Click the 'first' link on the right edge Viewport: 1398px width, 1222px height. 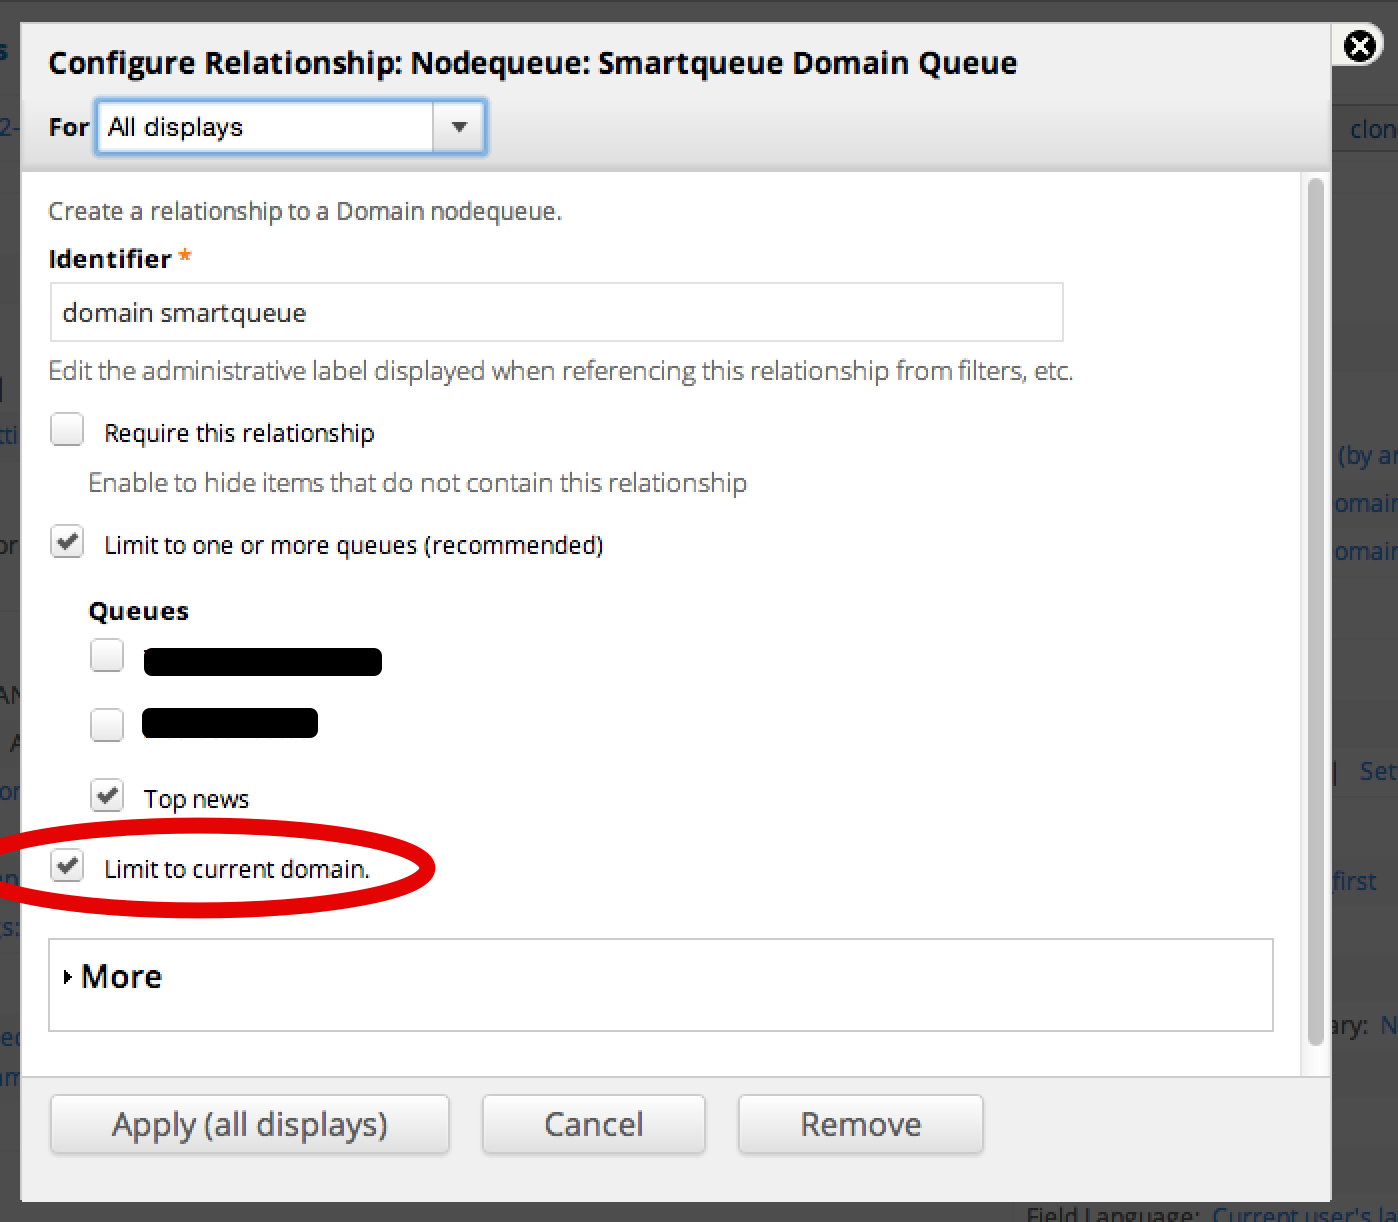1355,881
